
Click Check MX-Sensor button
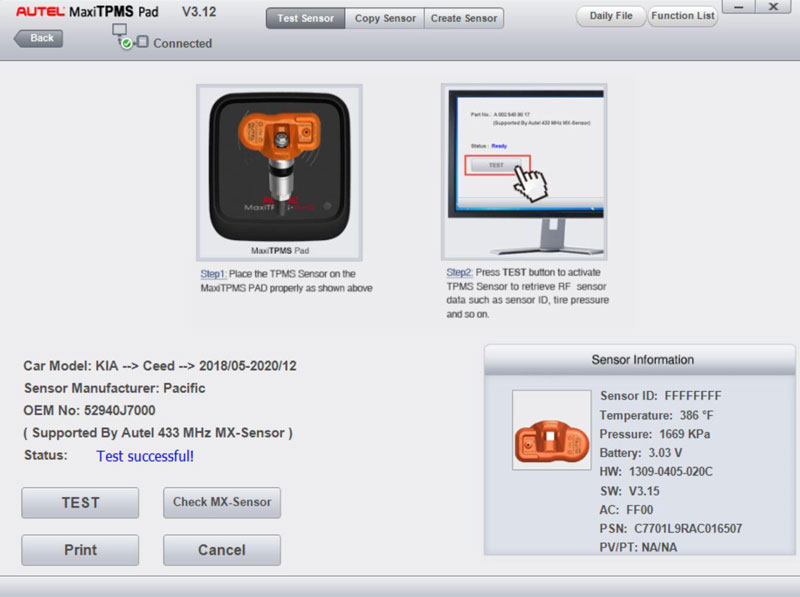pyautogui.click(x=222, y=503)
